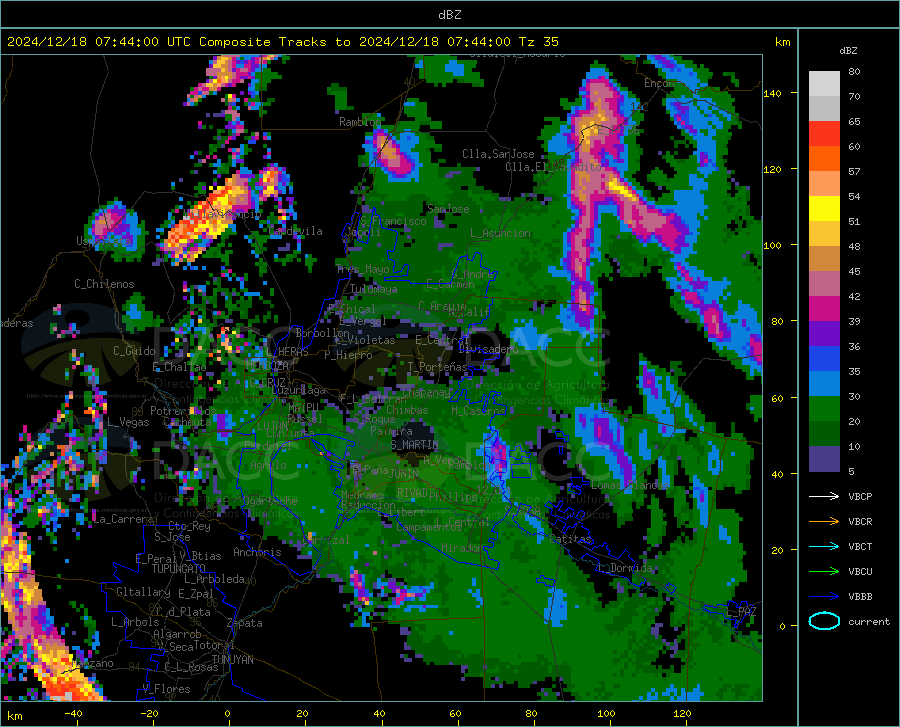
Task: Pick the orange swatch between 60 and 57 dBZ
Action: click(824, 159)
